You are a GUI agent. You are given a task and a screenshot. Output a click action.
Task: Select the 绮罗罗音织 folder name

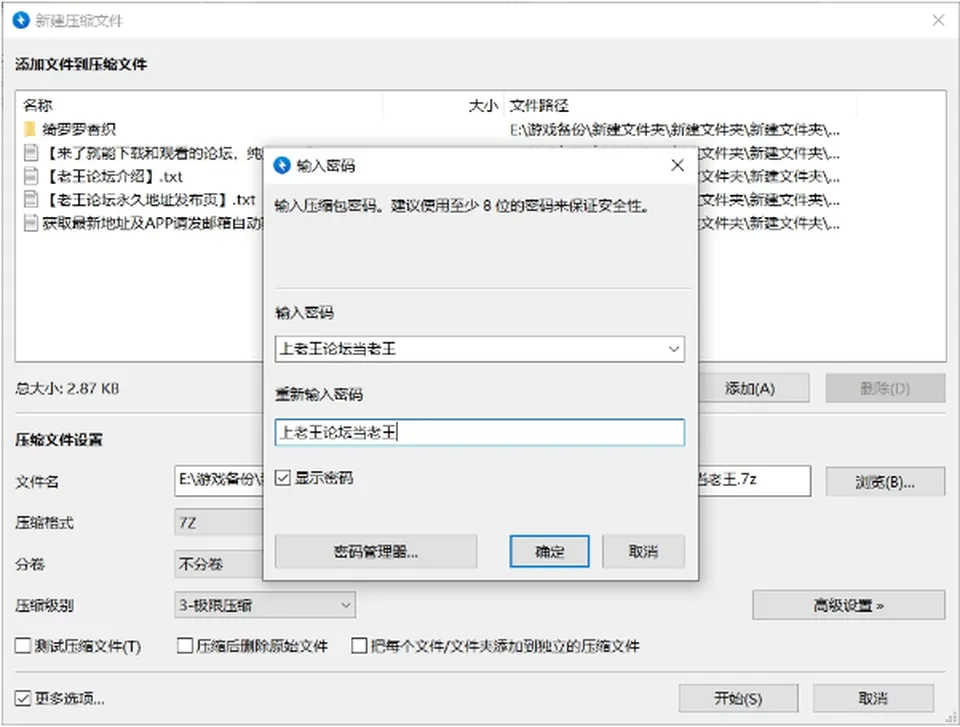79,129
